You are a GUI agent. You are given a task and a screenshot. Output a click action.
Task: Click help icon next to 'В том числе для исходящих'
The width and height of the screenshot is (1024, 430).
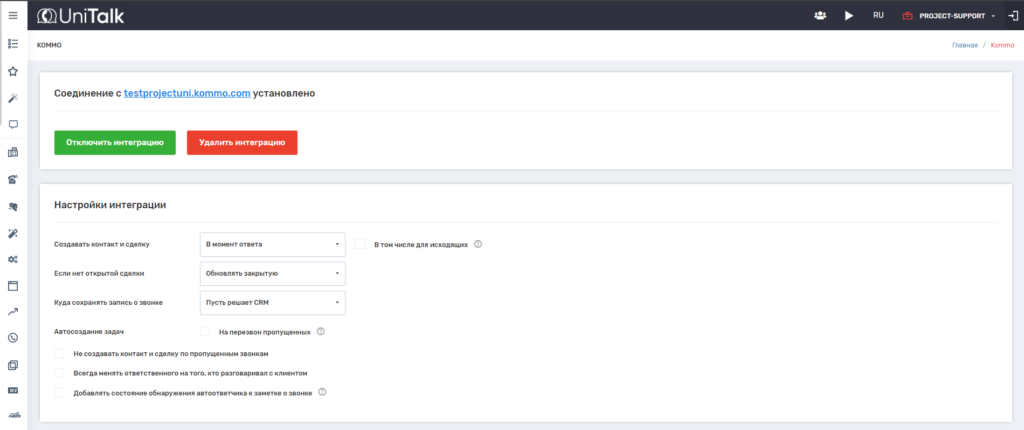tap(478, 244)
